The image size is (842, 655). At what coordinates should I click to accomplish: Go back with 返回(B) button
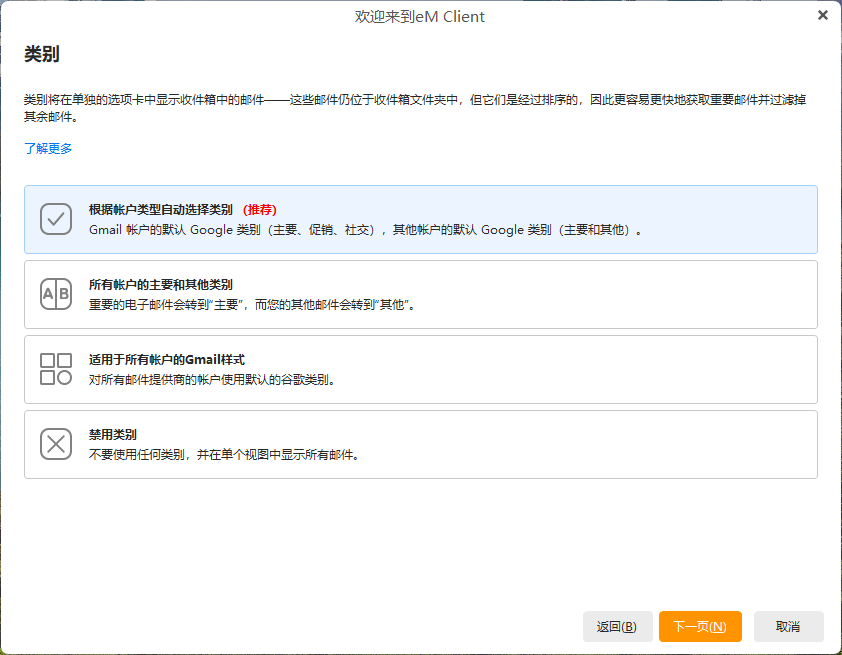618,627
